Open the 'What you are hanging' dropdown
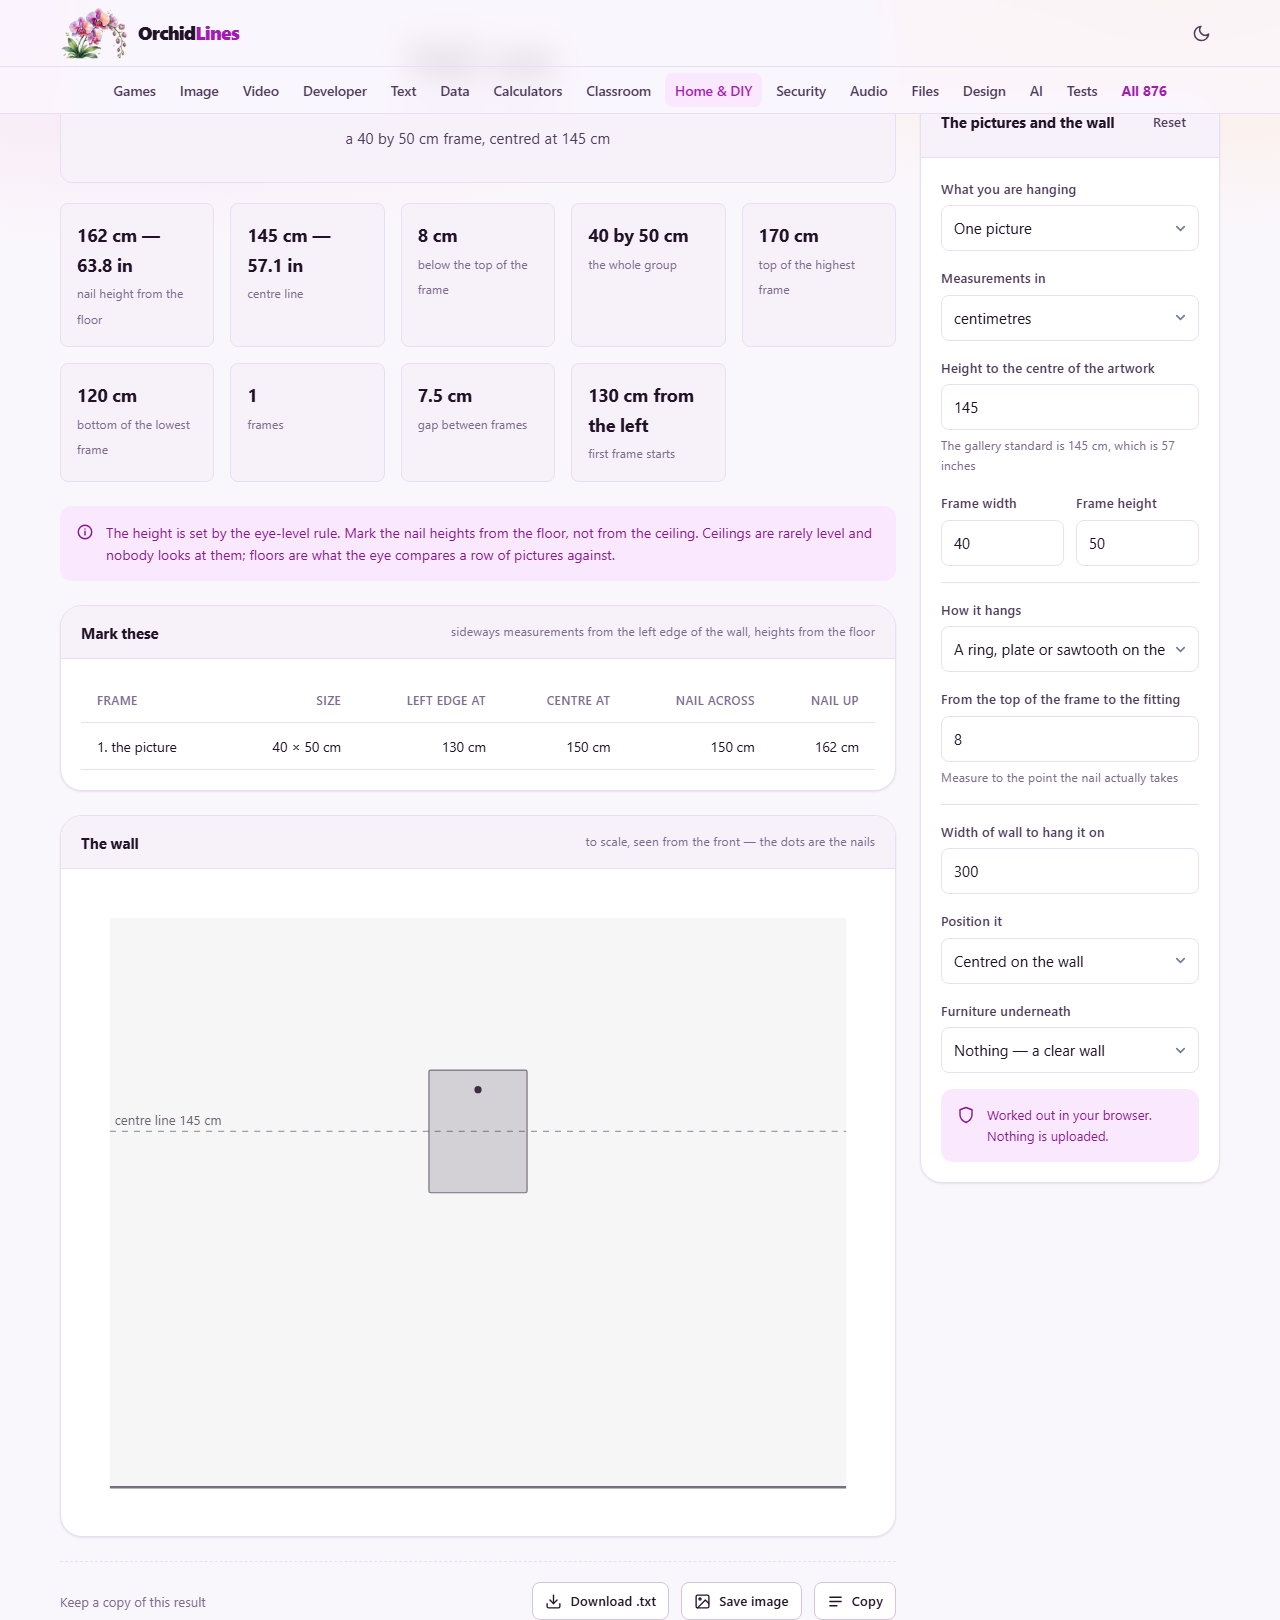This screenshot has width=1280, height=1620. click(x=1069, y=228)
